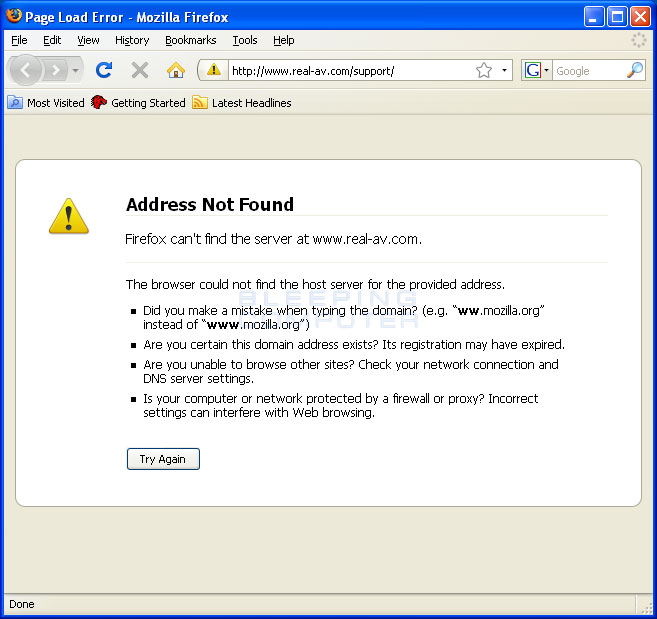Click 'Done' in the status bar
Viewport: 657px width, 619px height.
22,604
